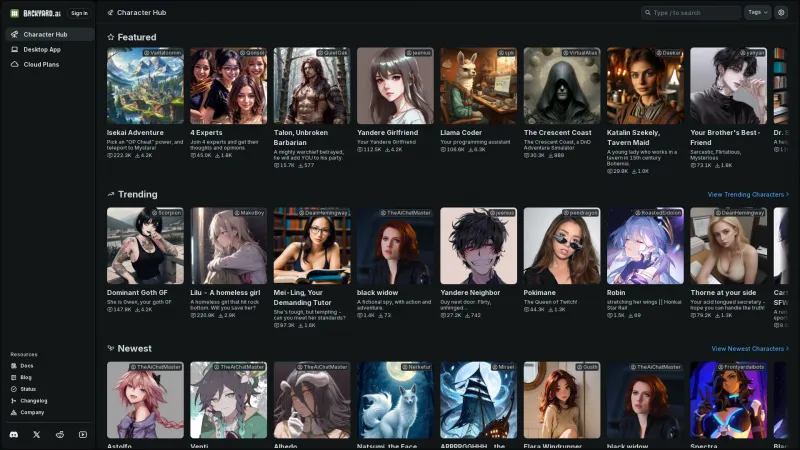Click the search magnifier icon
This screenshot has height=450, width=800.
tap(648, 13)
